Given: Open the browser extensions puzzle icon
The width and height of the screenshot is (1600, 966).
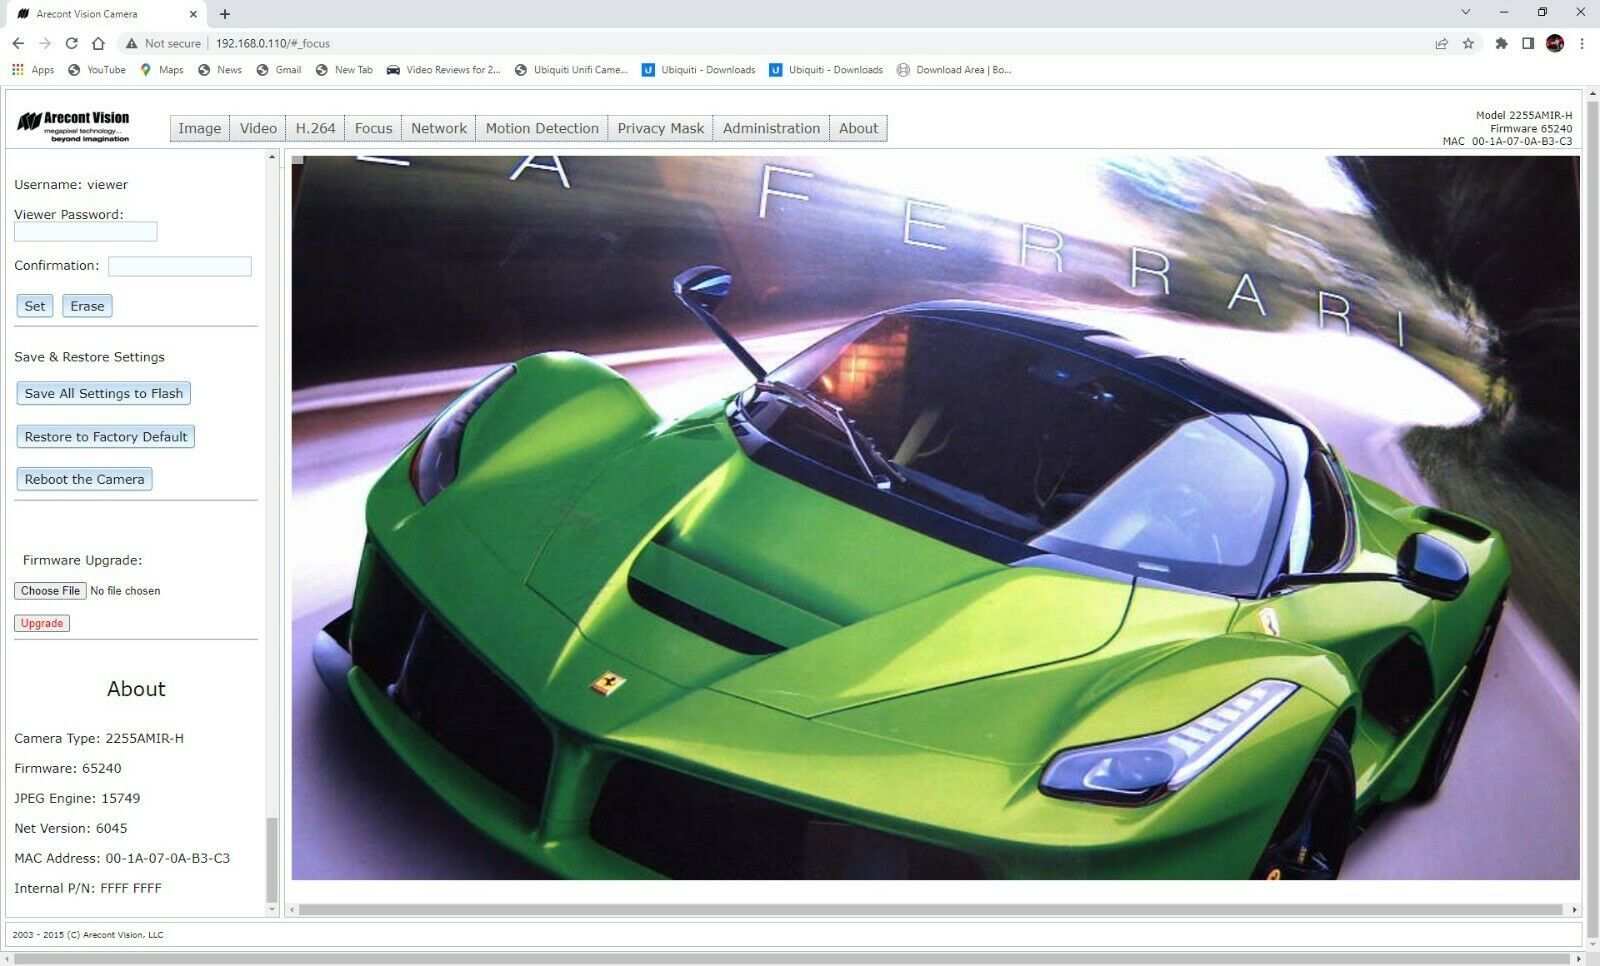Looking at the screenshot, I should [1501, 43].
